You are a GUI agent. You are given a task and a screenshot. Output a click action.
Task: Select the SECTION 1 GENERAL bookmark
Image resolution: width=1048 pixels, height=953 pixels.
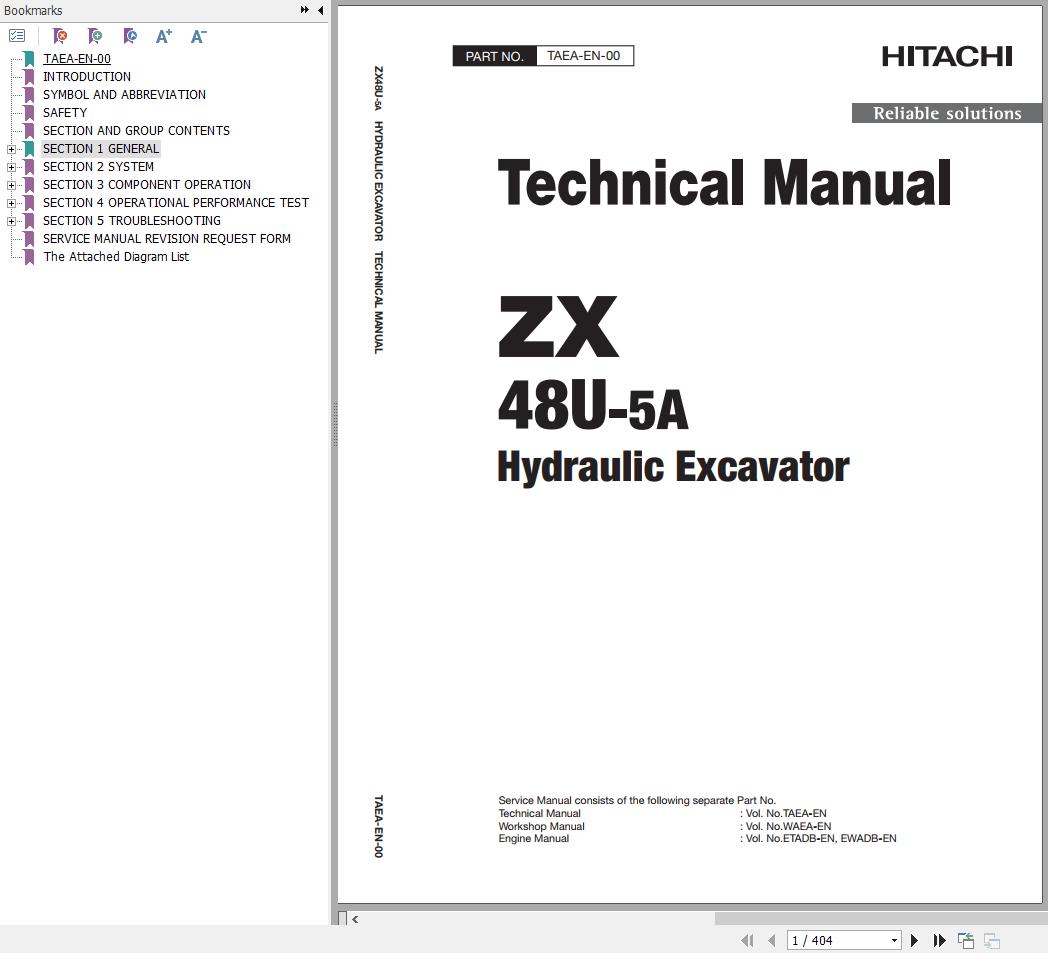pos(101,149)
